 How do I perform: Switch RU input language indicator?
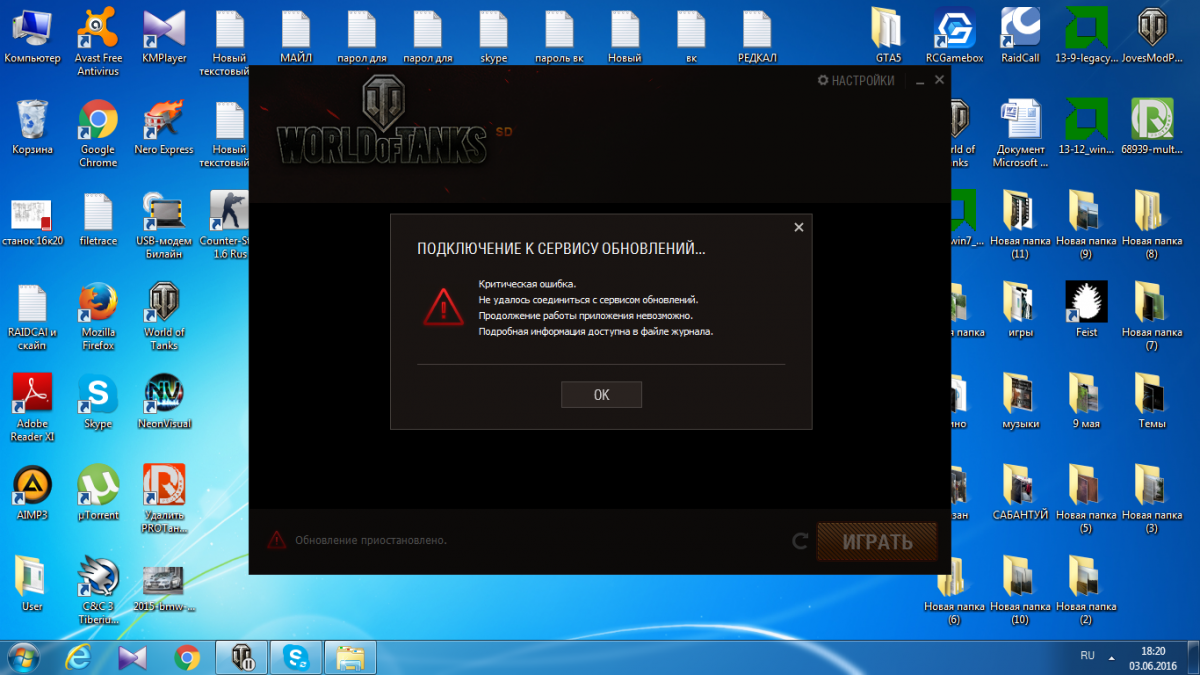[1087, 656]
